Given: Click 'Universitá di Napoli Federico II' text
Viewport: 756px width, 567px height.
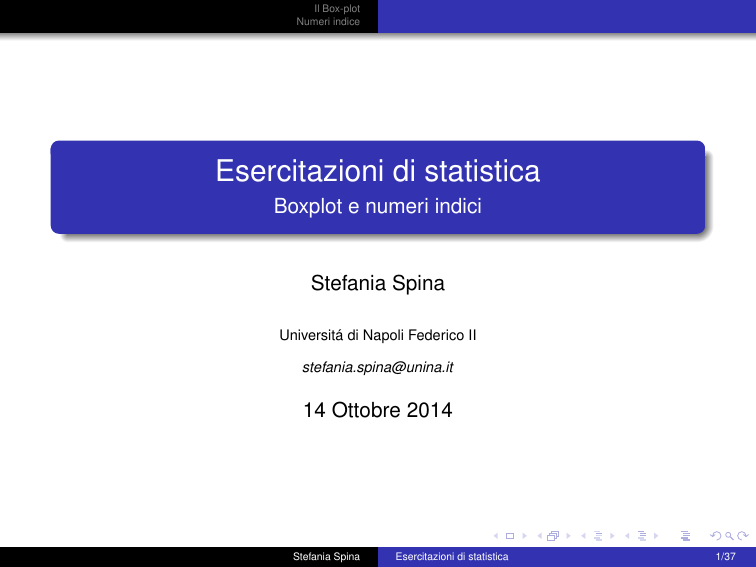Looking at the screenshot, I should (x=378, y=335).
